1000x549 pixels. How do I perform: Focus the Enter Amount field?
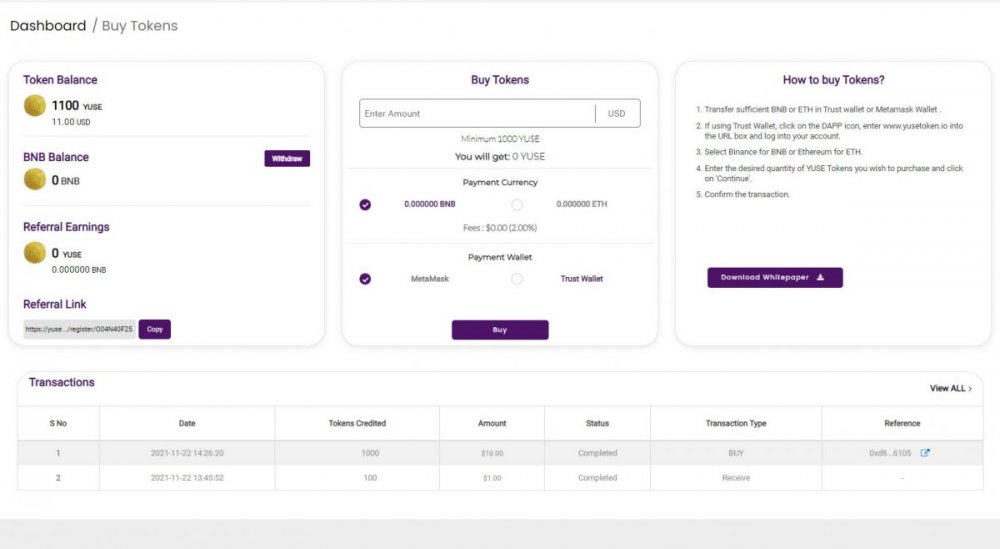(476, 114)
